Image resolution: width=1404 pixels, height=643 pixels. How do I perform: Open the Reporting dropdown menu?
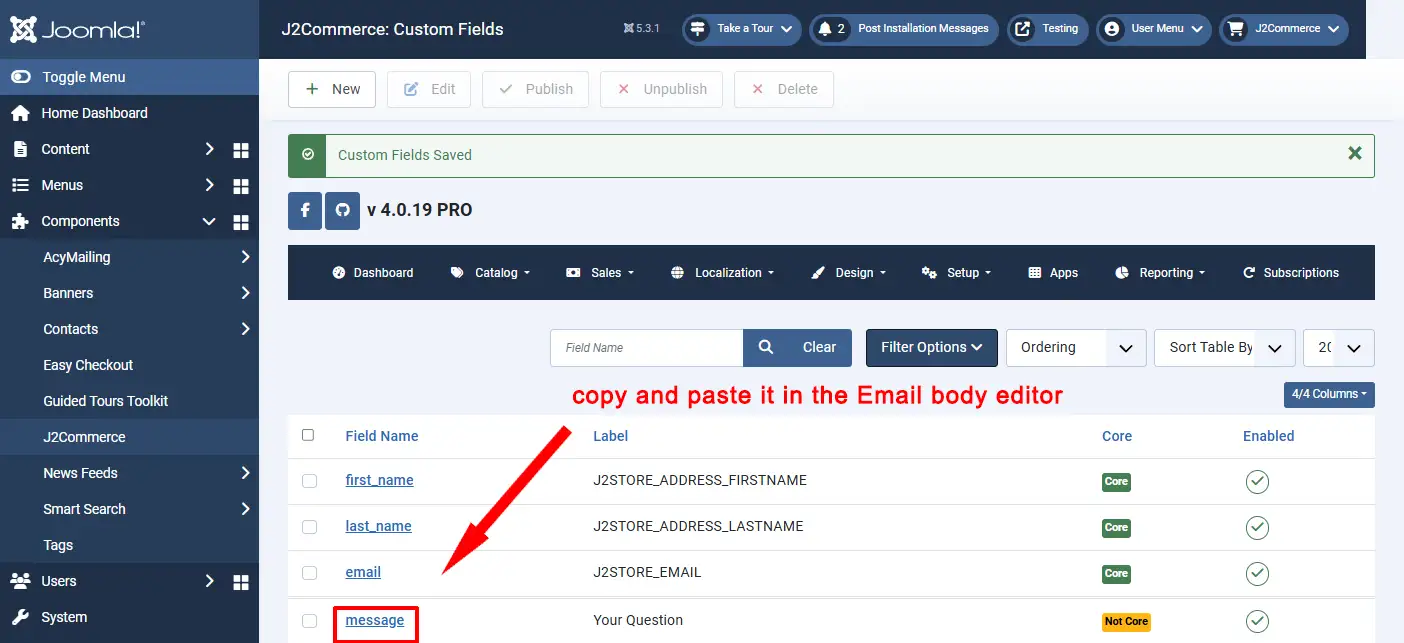pyautogui.click(x=1160, y=273)
